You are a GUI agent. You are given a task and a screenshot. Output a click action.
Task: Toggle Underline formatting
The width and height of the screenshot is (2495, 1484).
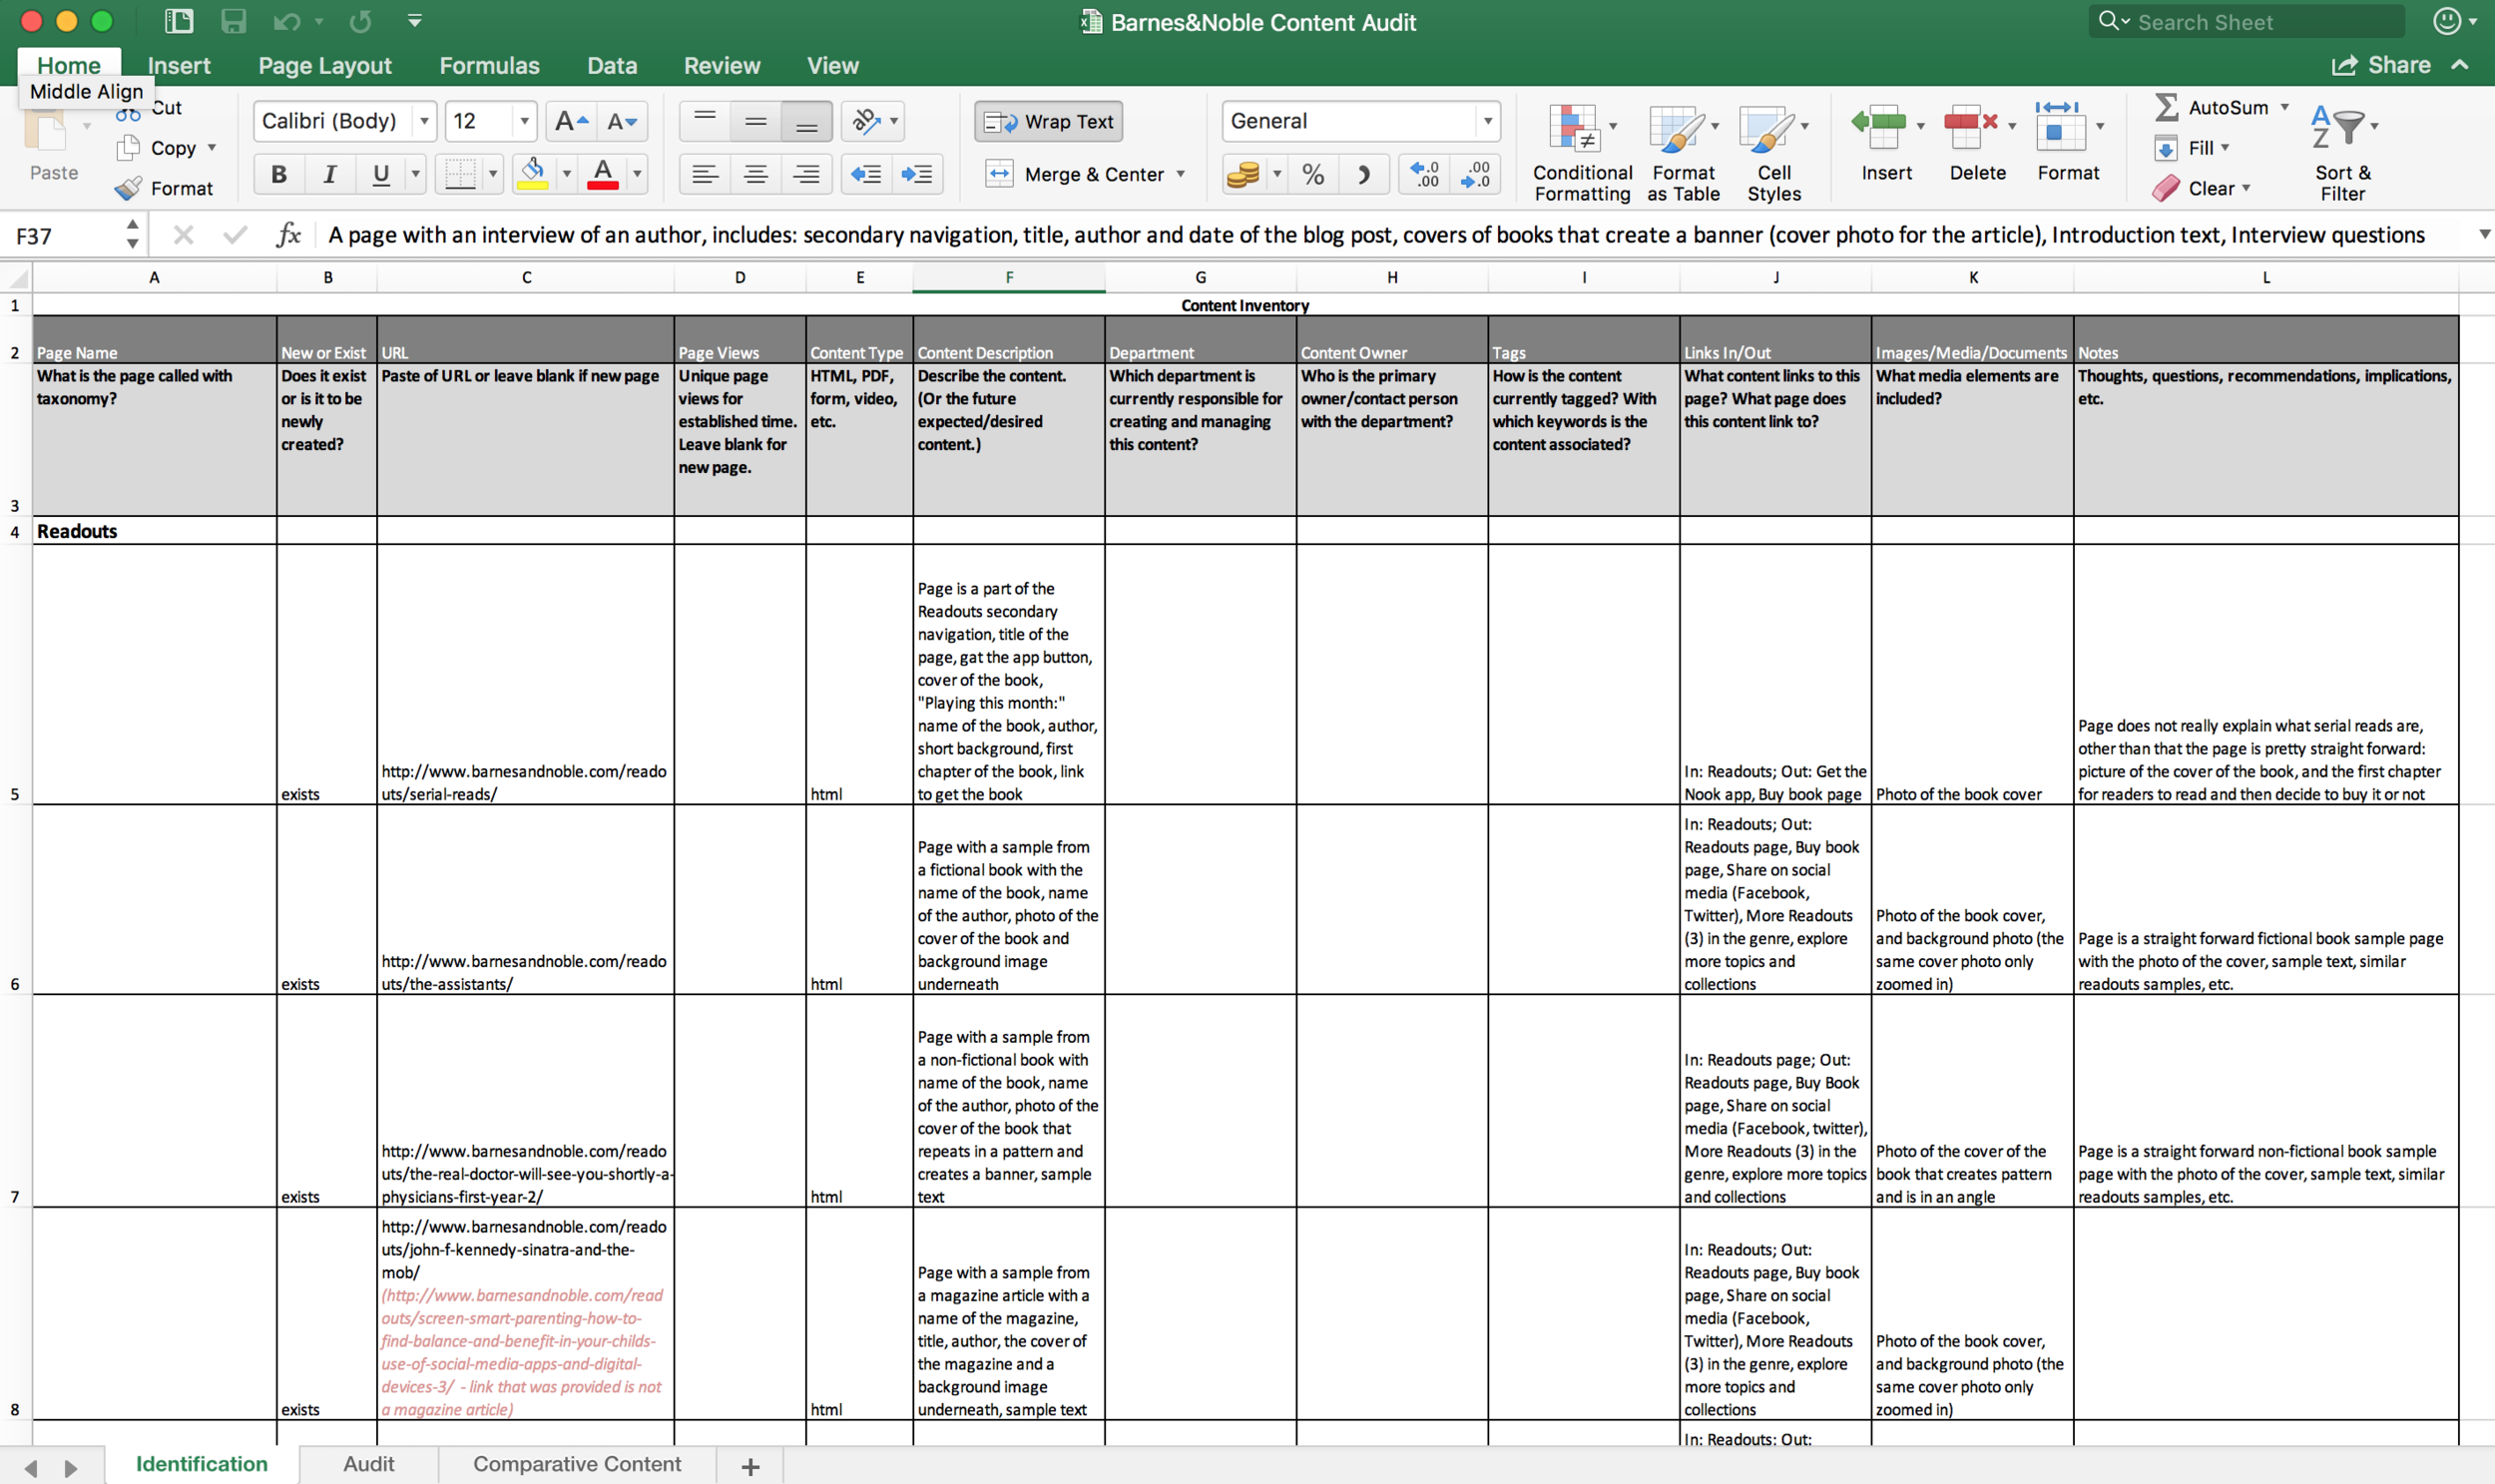[x=380, y=174]
